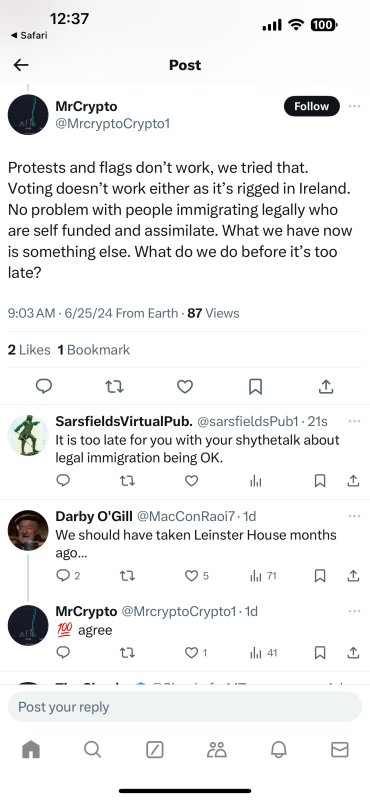Tap the Post your reply field
The width and height of the screenshot is (370, 800).
(x=185, y=707)
